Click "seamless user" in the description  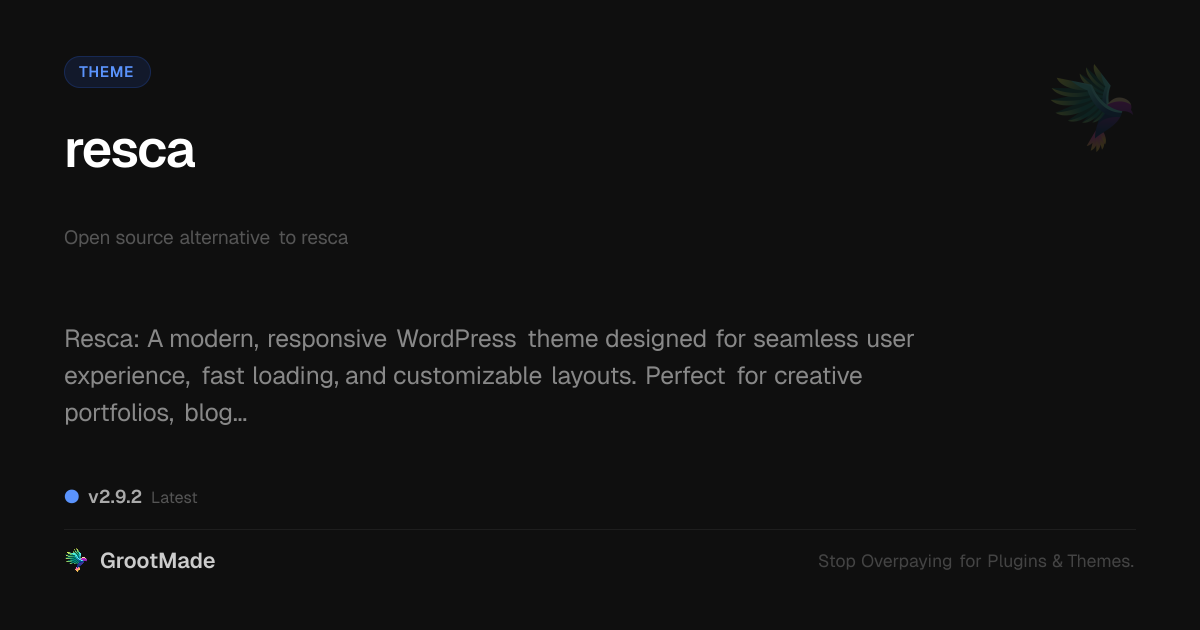coord(833,339)
